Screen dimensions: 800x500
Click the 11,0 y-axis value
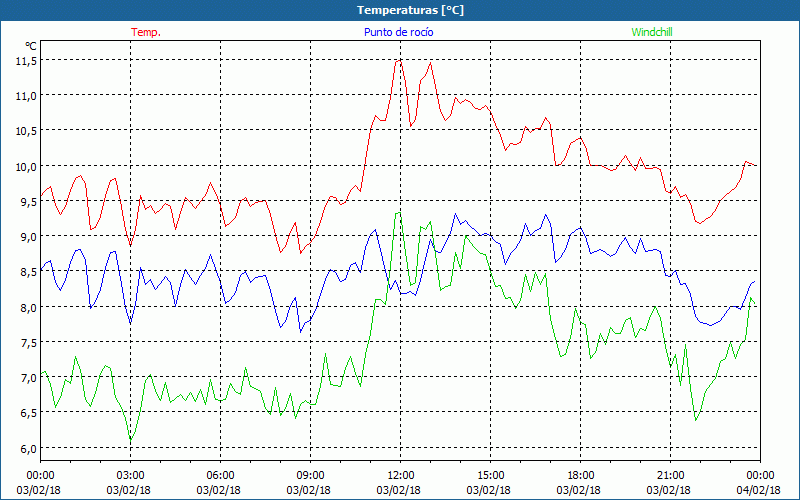(x=27, y=96)
